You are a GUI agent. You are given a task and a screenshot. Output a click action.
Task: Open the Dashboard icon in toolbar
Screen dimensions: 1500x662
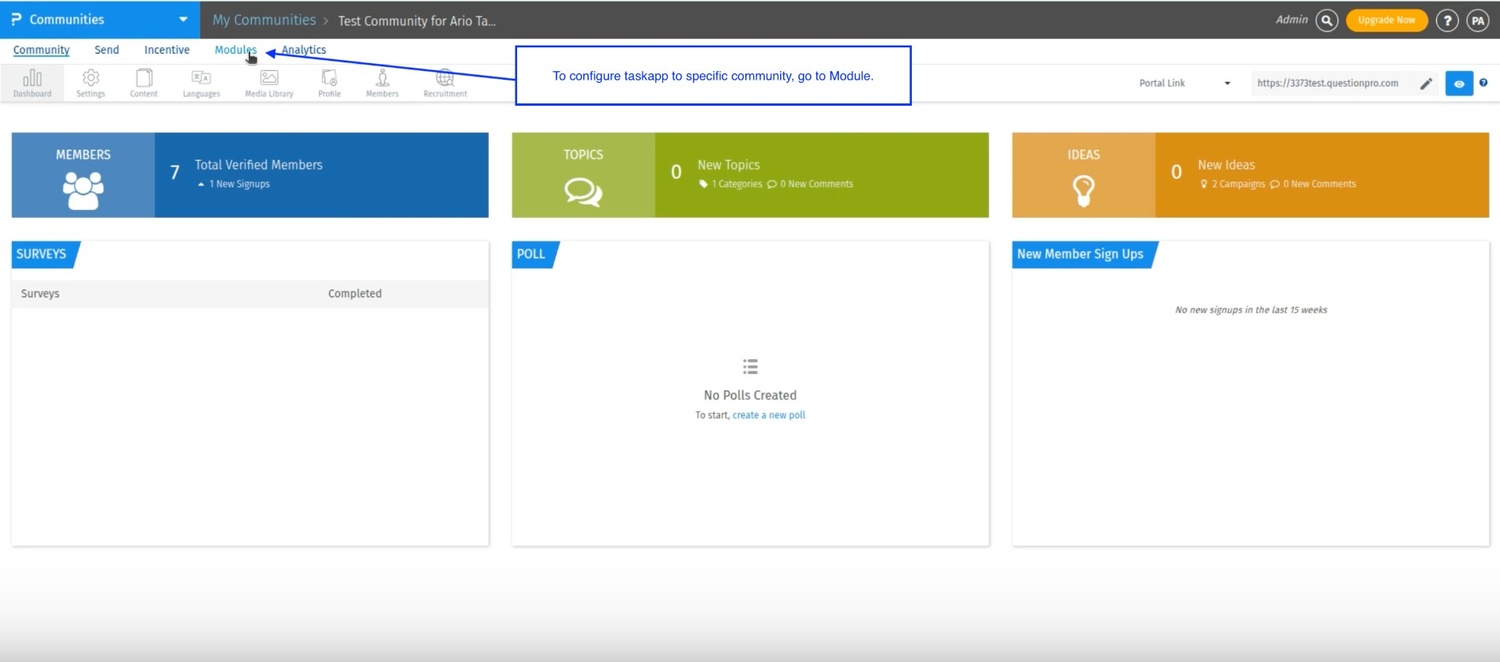coord(32,83)
